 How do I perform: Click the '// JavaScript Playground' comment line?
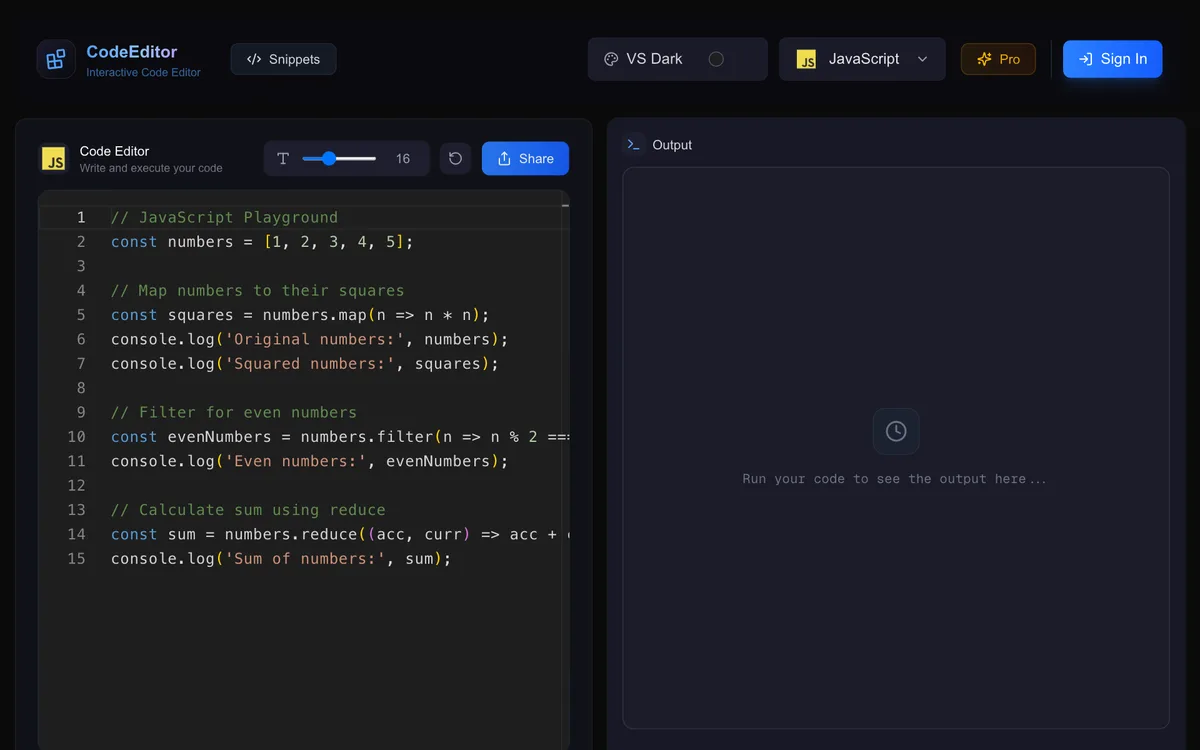coord(224,217)
